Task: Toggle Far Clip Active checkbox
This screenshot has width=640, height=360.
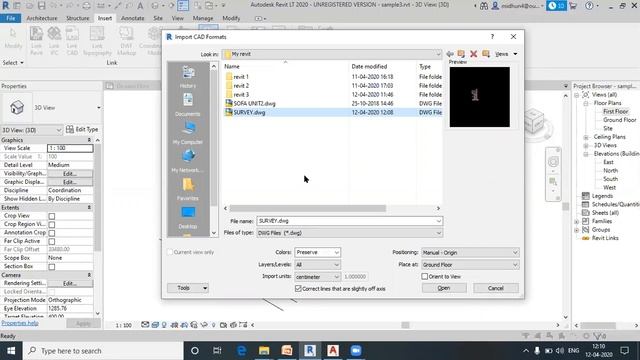Action: coord(52,241)
